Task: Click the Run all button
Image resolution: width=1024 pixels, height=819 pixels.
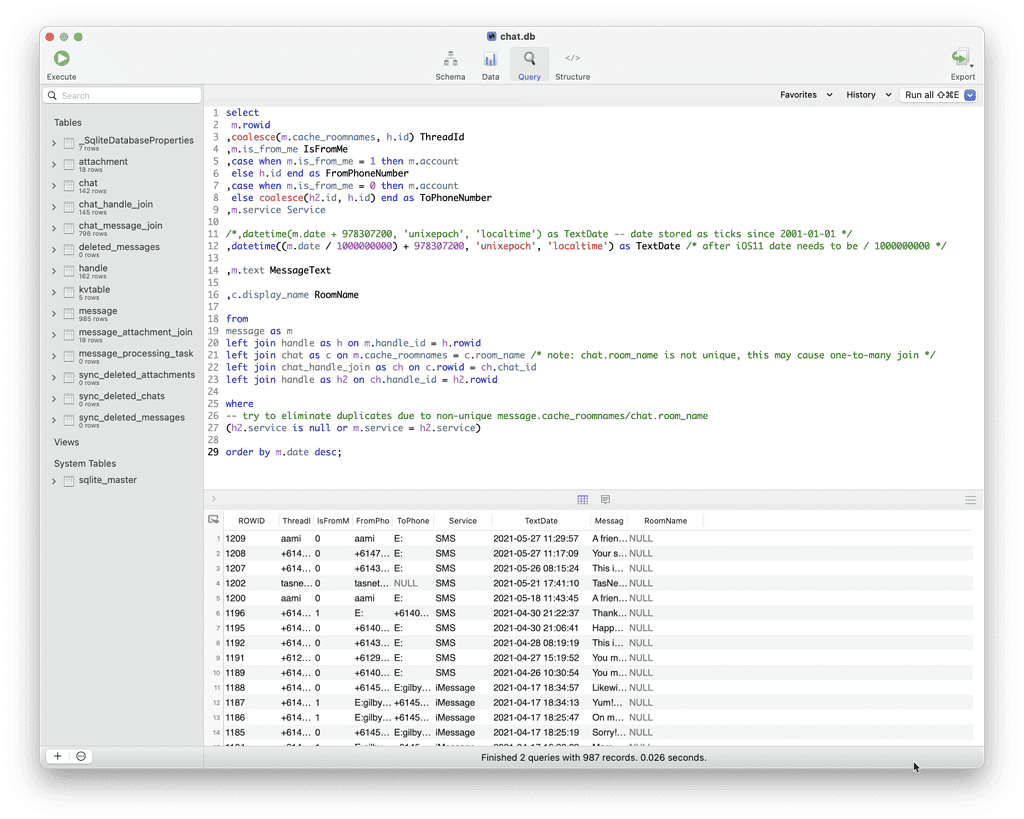Action: (x=932, y=95)
